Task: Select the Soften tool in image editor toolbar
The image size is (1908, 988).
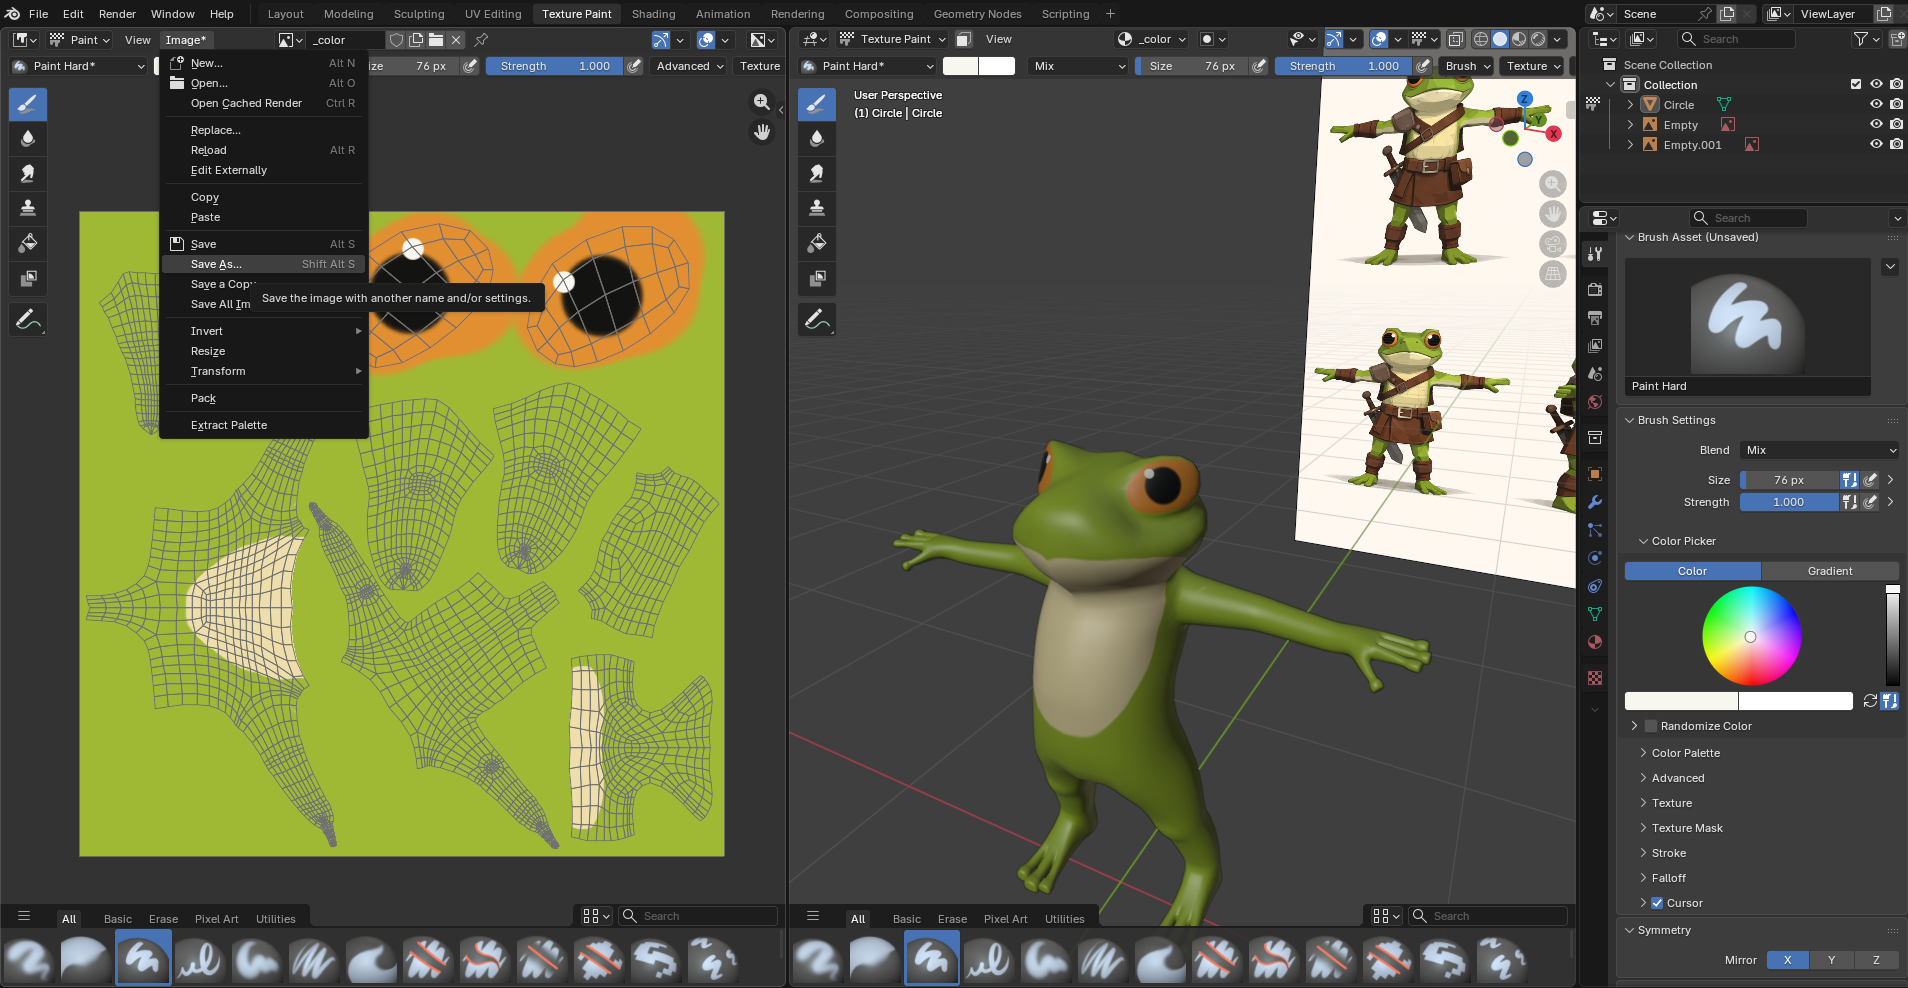Action: pos(28,139)
